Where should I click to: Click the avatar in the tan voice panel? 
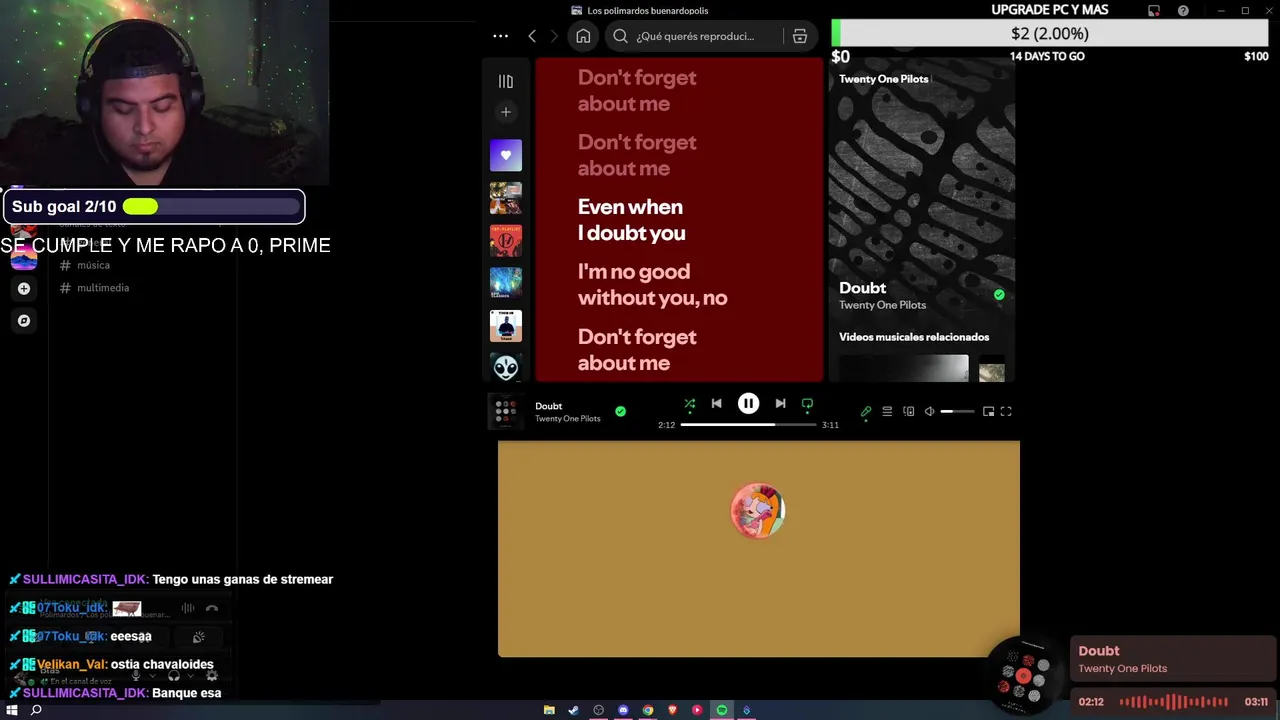click(x=758, y=511)
